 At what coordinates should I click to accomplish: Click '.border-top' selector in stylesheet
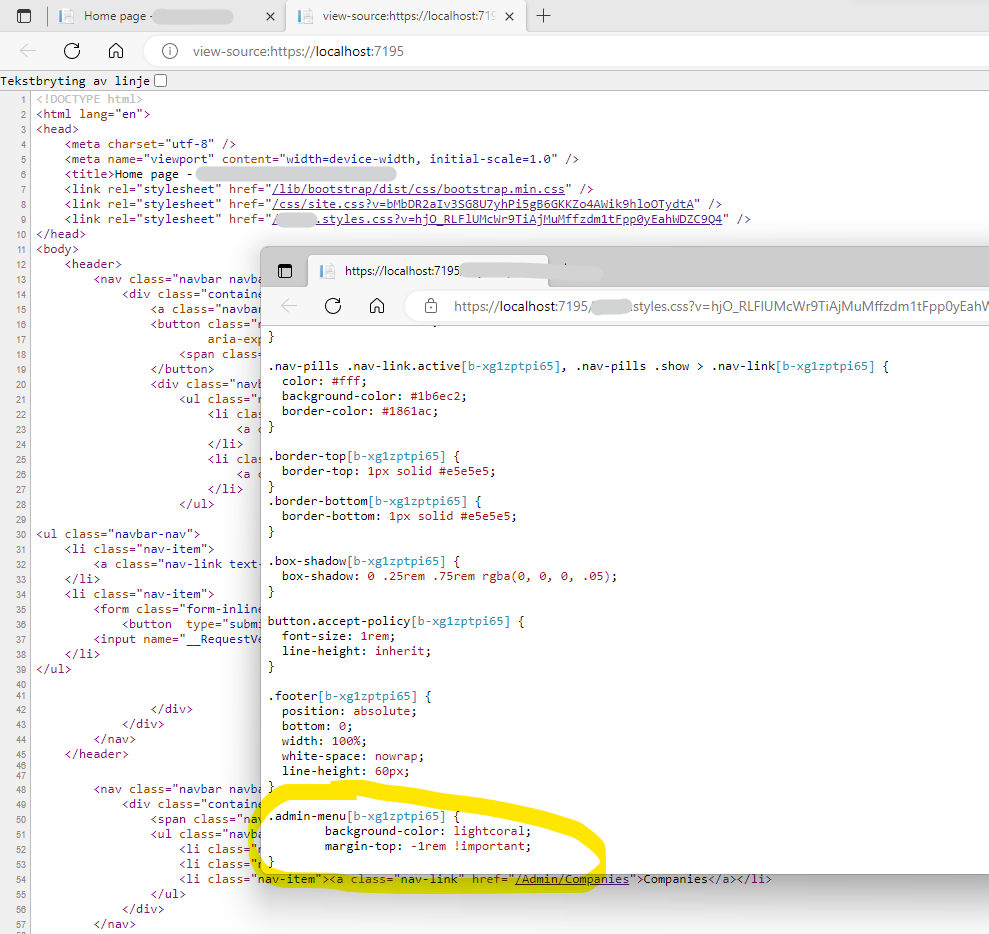(x=307, y=456)
